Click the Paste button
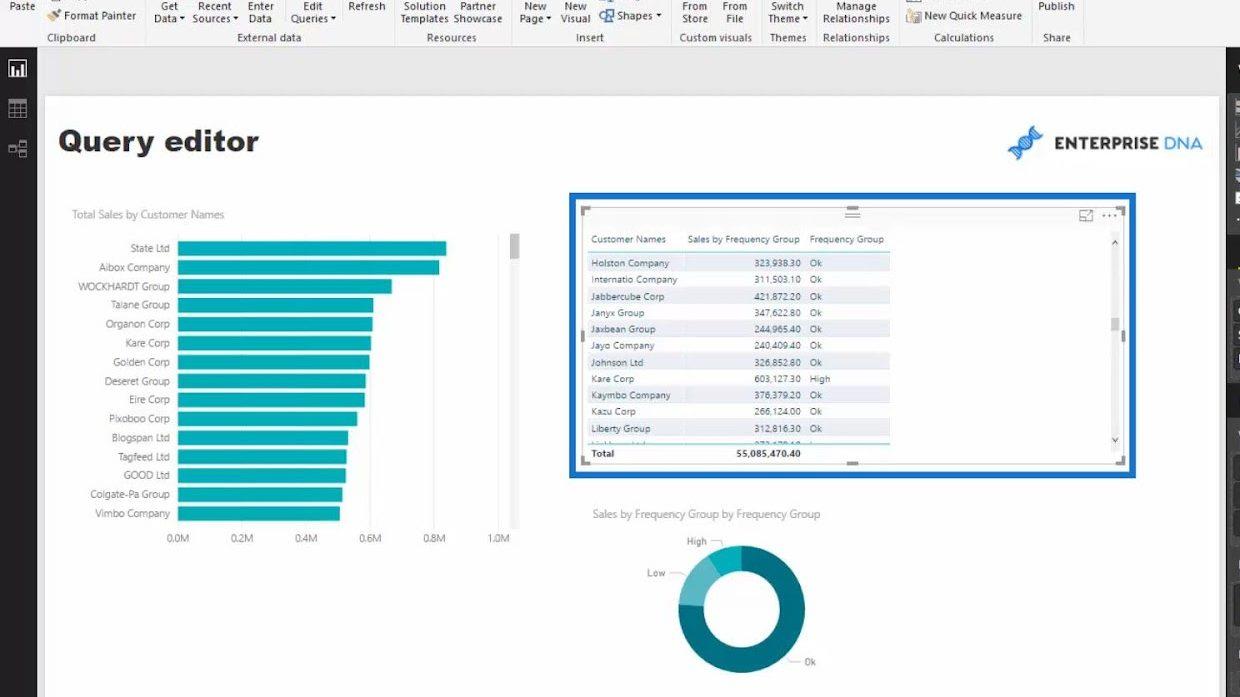 click(x=22, y=7)
